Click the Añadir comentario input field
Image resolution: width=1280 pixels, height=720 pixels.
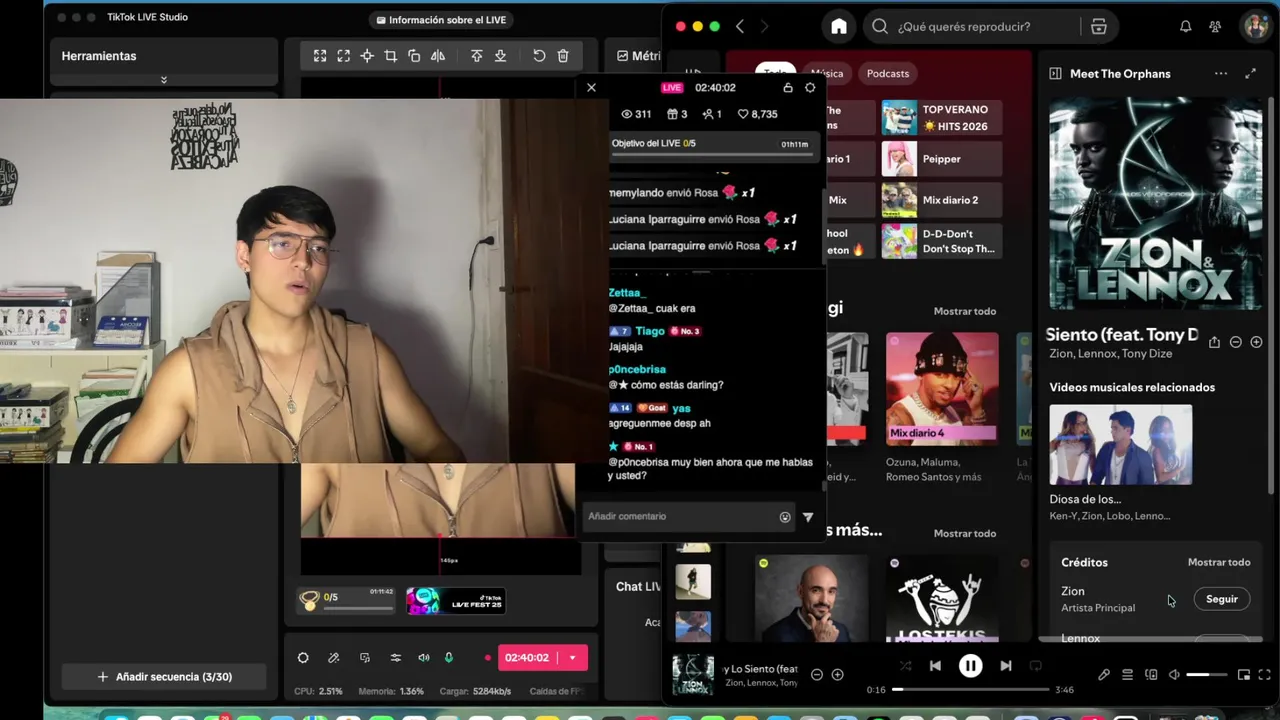click(x=680, y=516)
